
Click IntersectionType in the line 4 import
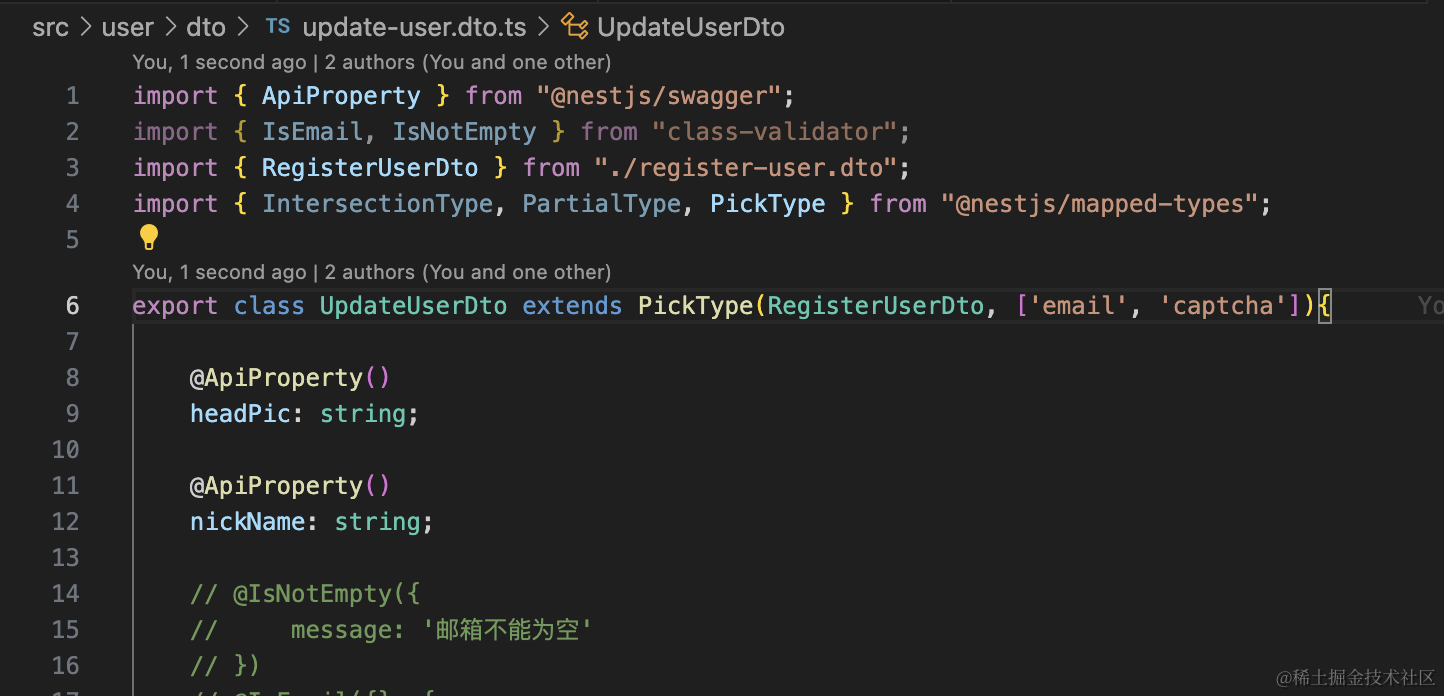(x=377, y=204)
